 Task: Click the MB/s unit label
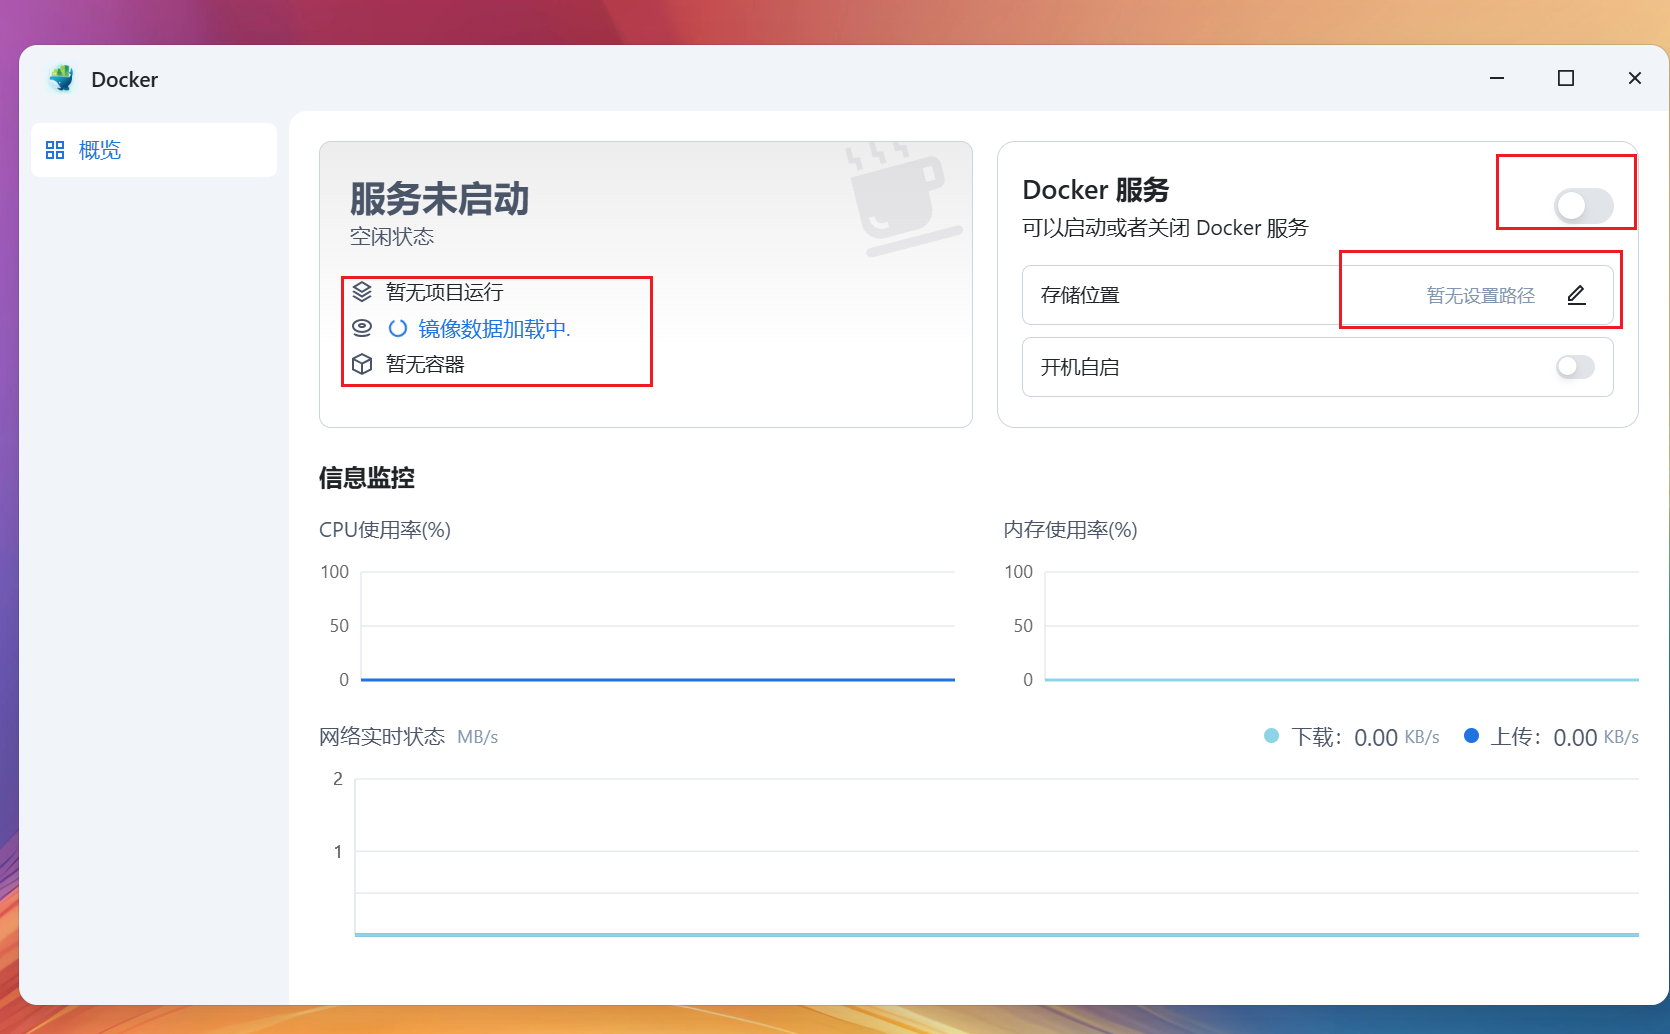478,737
